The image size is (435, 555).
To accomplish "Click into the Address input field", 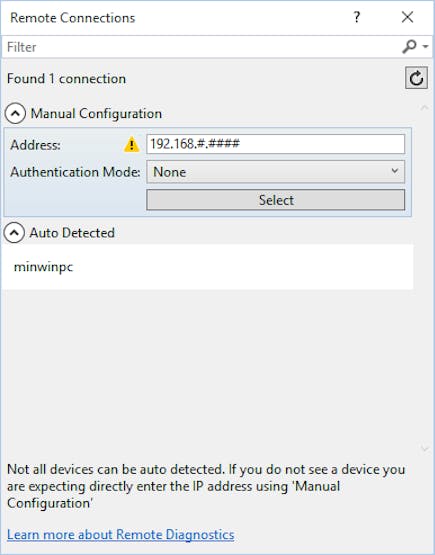I will coord(275,144).
